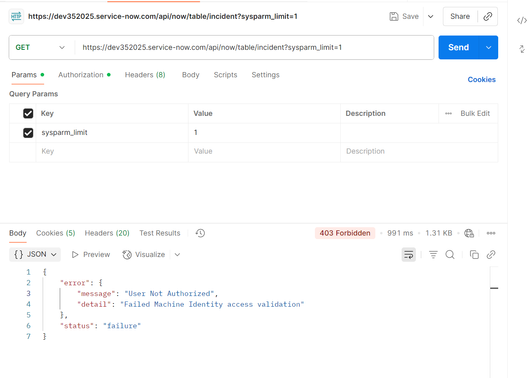Expand the Visualize options chevron
The image size is (532, 378).
coord(177,254)
